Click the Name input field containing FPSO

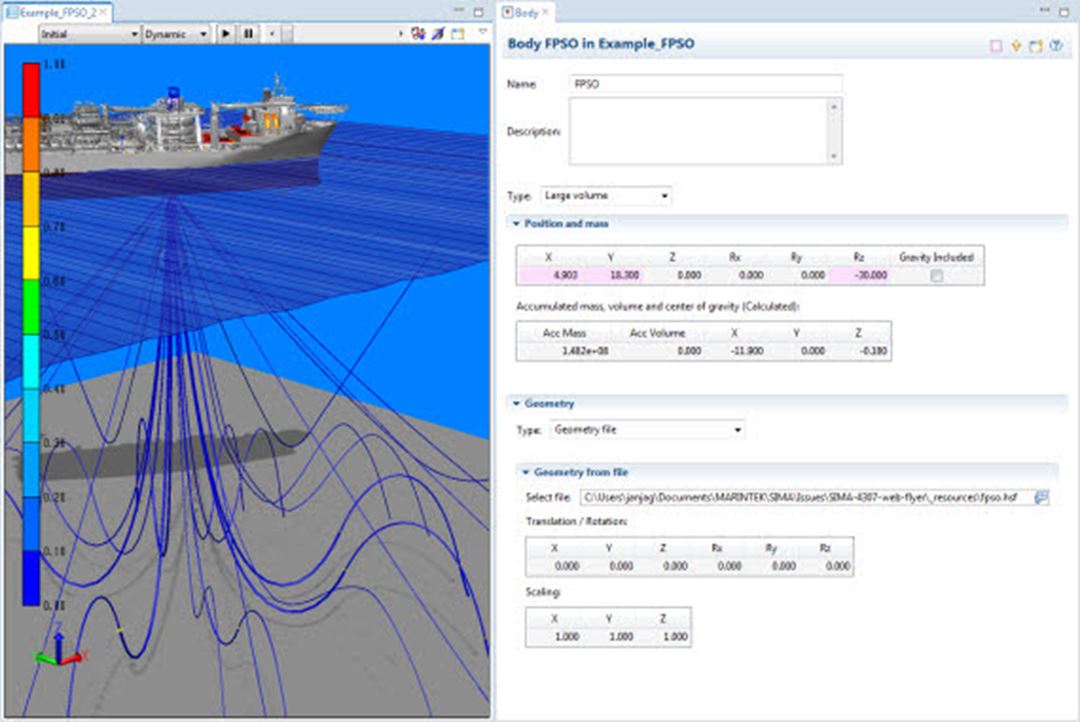point(705,84)
